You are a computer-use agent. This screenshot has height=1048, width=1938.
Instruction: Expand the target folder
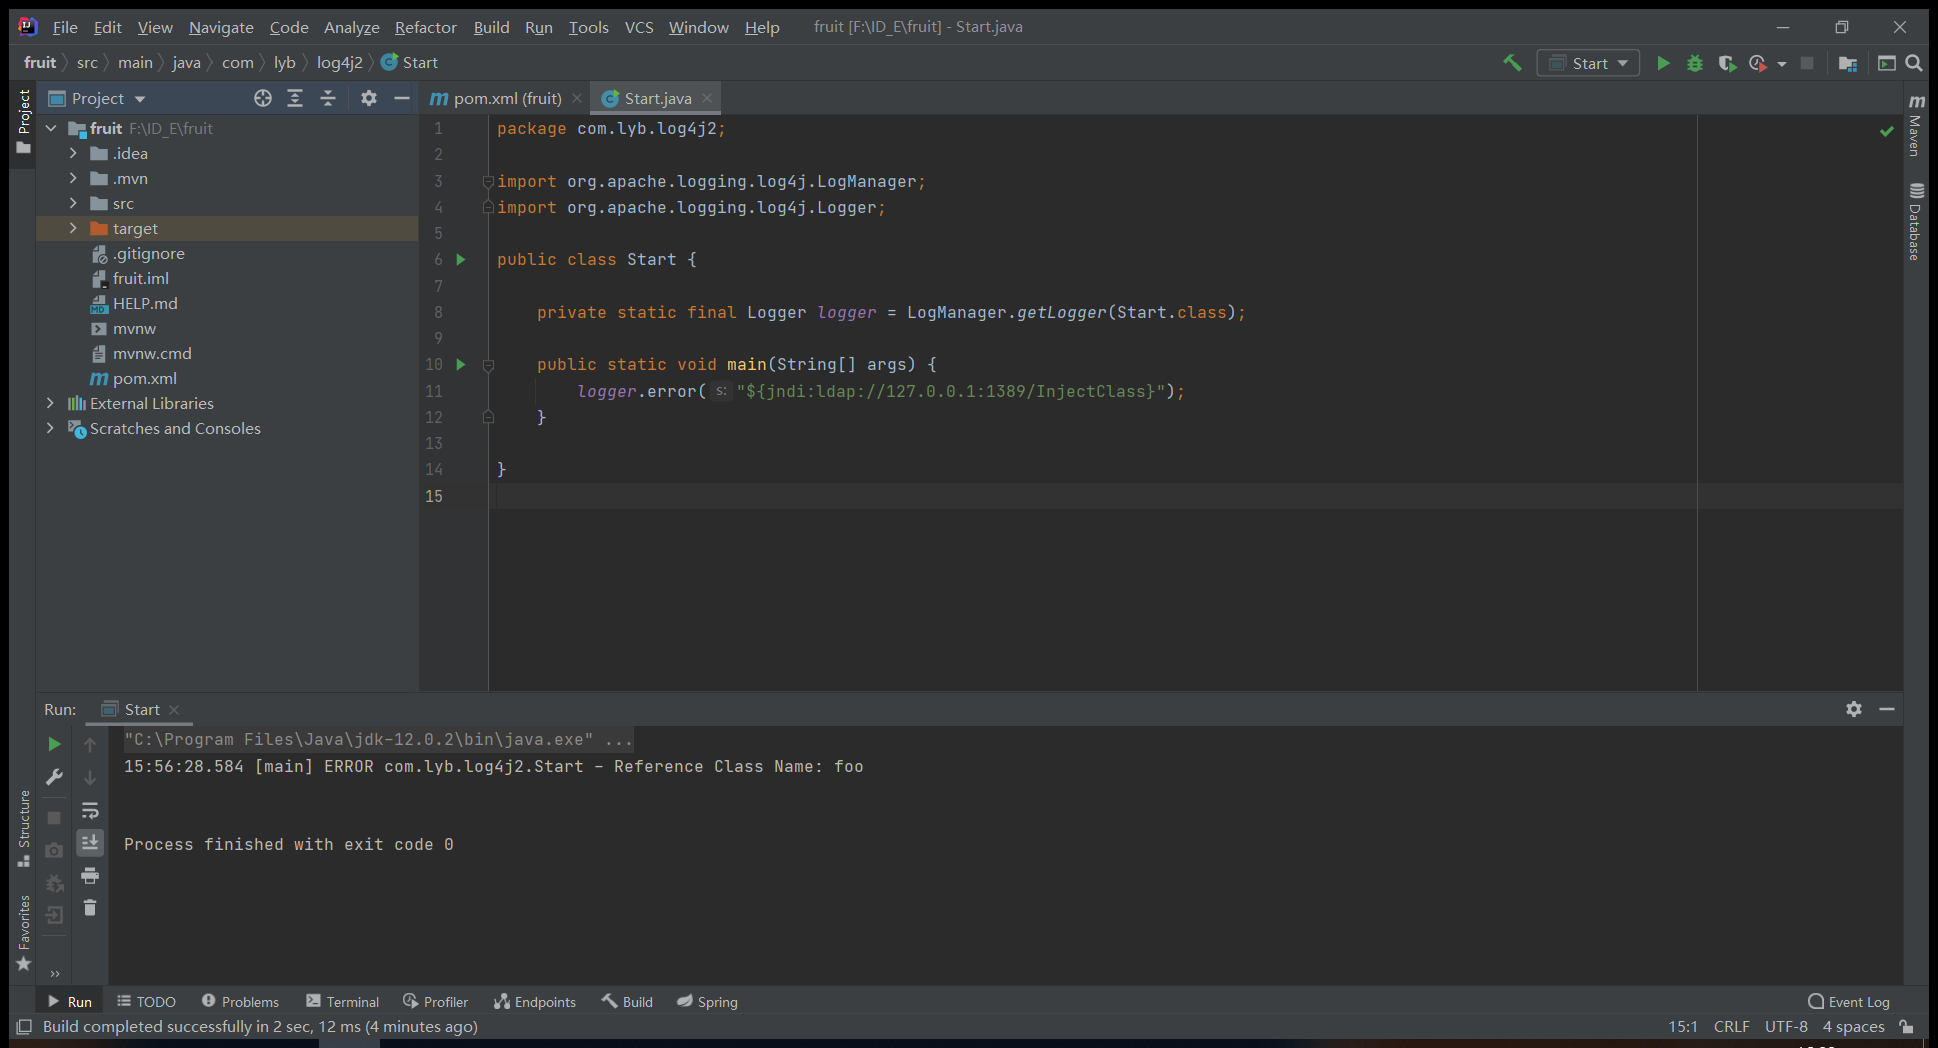(x=73, y=229)
